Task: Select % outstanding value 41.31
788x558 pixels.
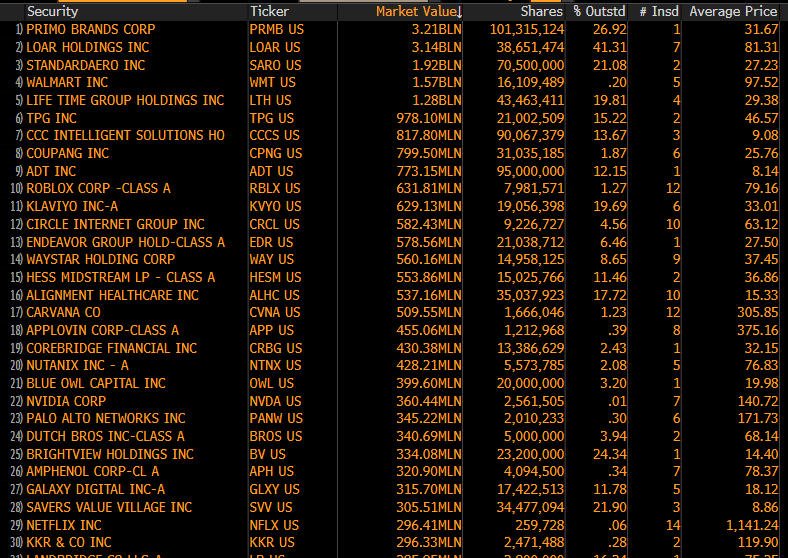Action: point(610,47)
